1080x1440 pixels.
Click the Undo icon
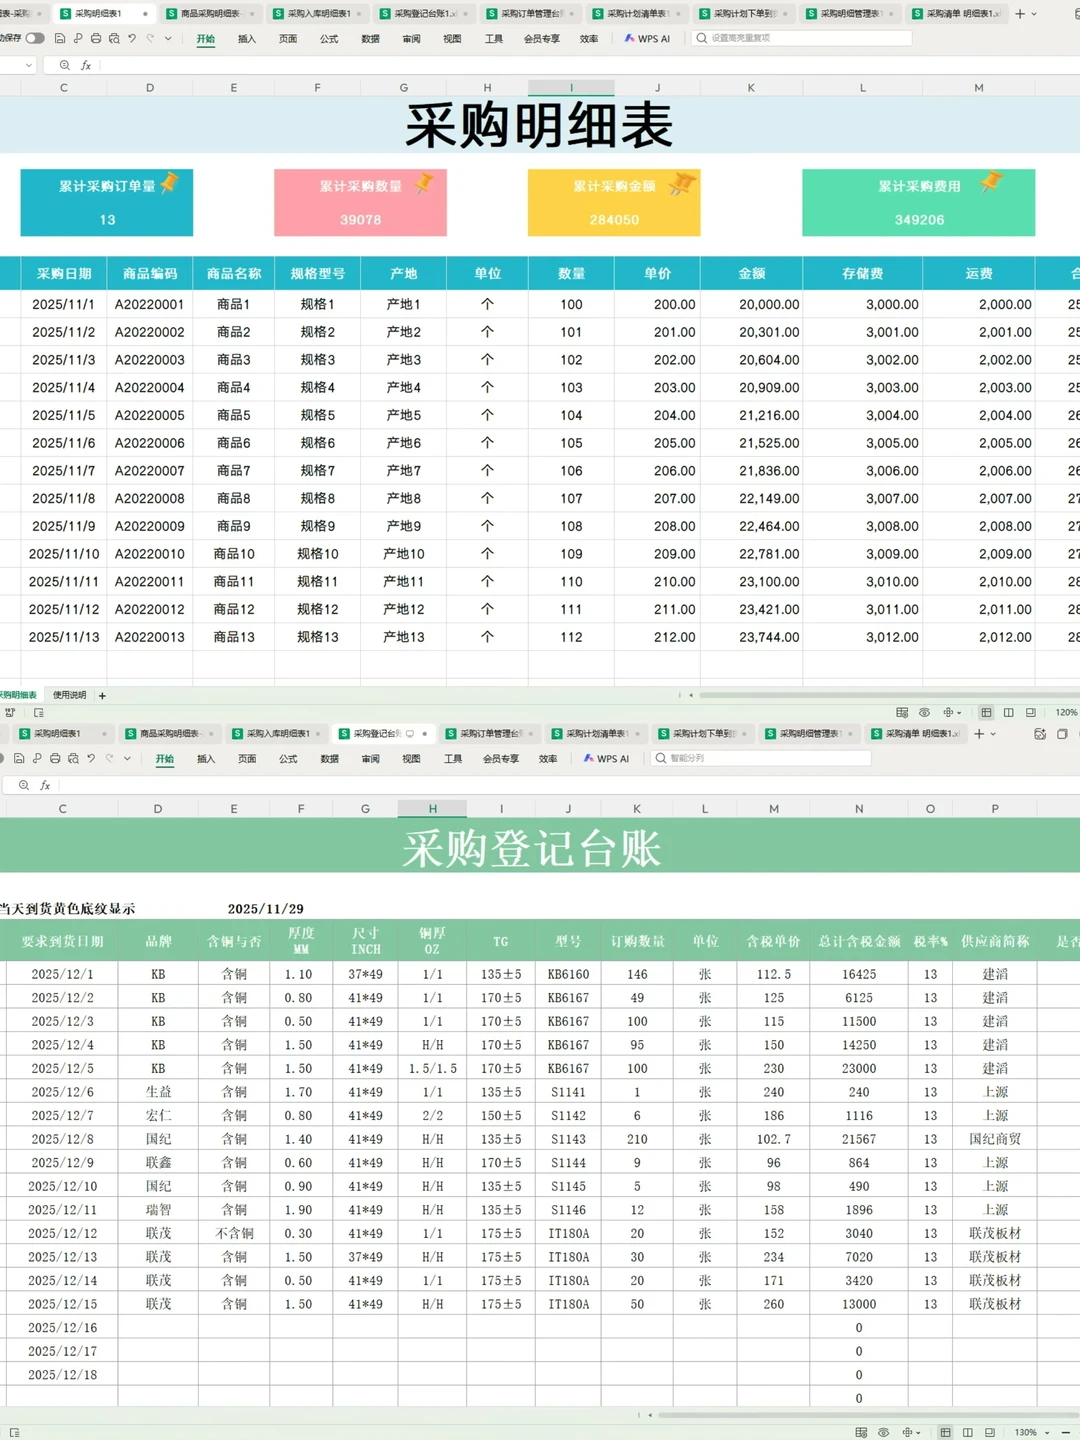point(132,38)
